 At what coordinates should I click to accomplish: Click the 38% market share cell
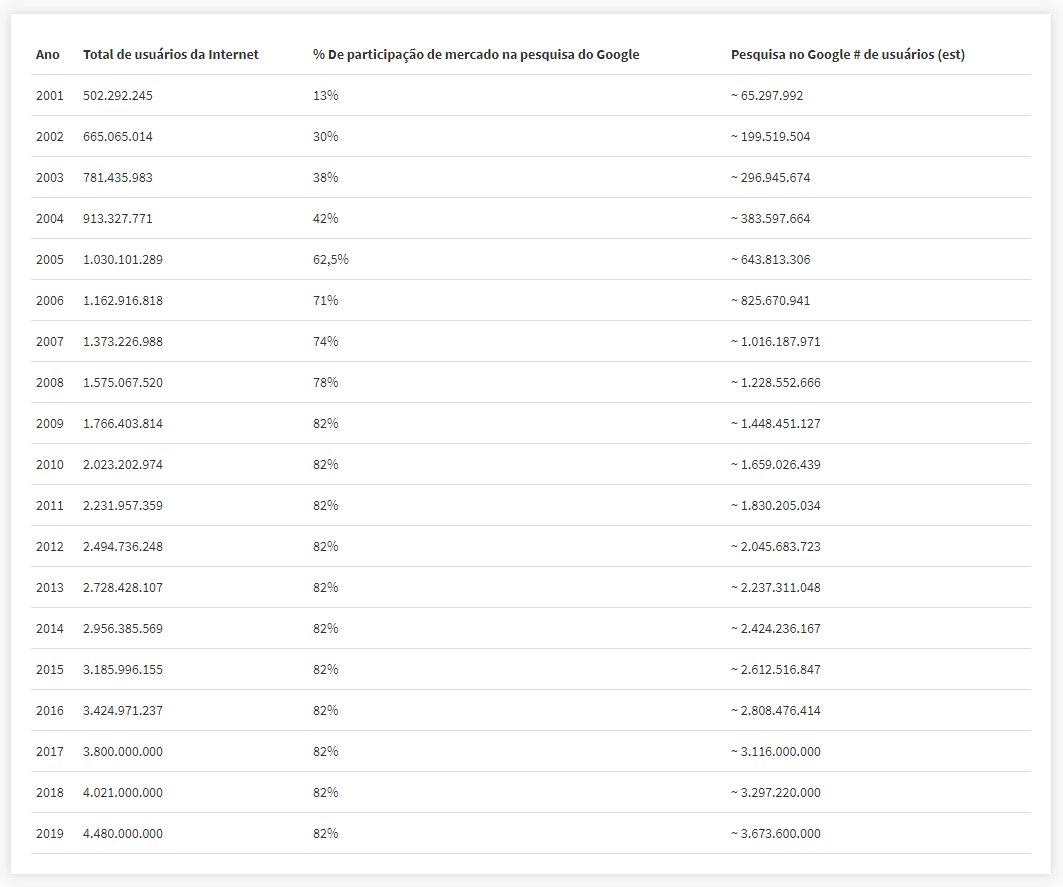(325, 178)
